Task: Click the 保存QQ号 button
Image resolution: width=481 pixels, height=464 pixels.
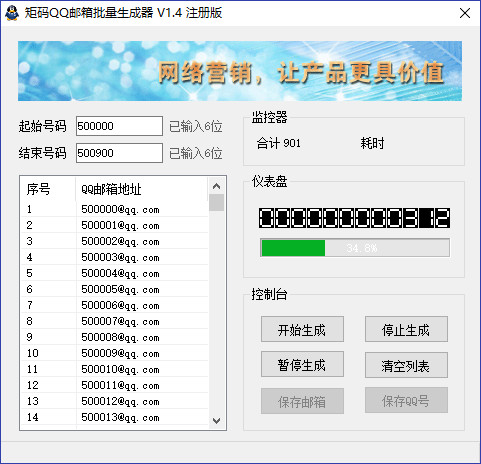Action: (x=406, y=400)
